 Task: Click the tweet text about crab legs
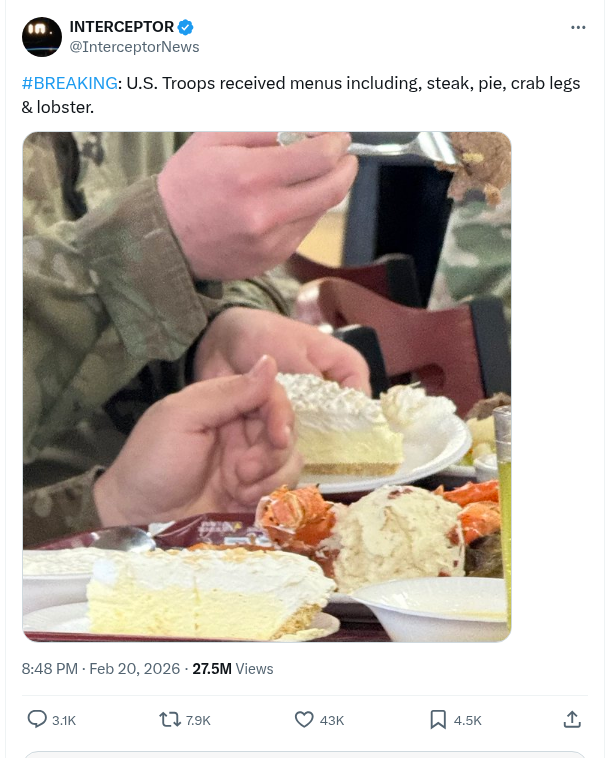click(x=301, y=95)
